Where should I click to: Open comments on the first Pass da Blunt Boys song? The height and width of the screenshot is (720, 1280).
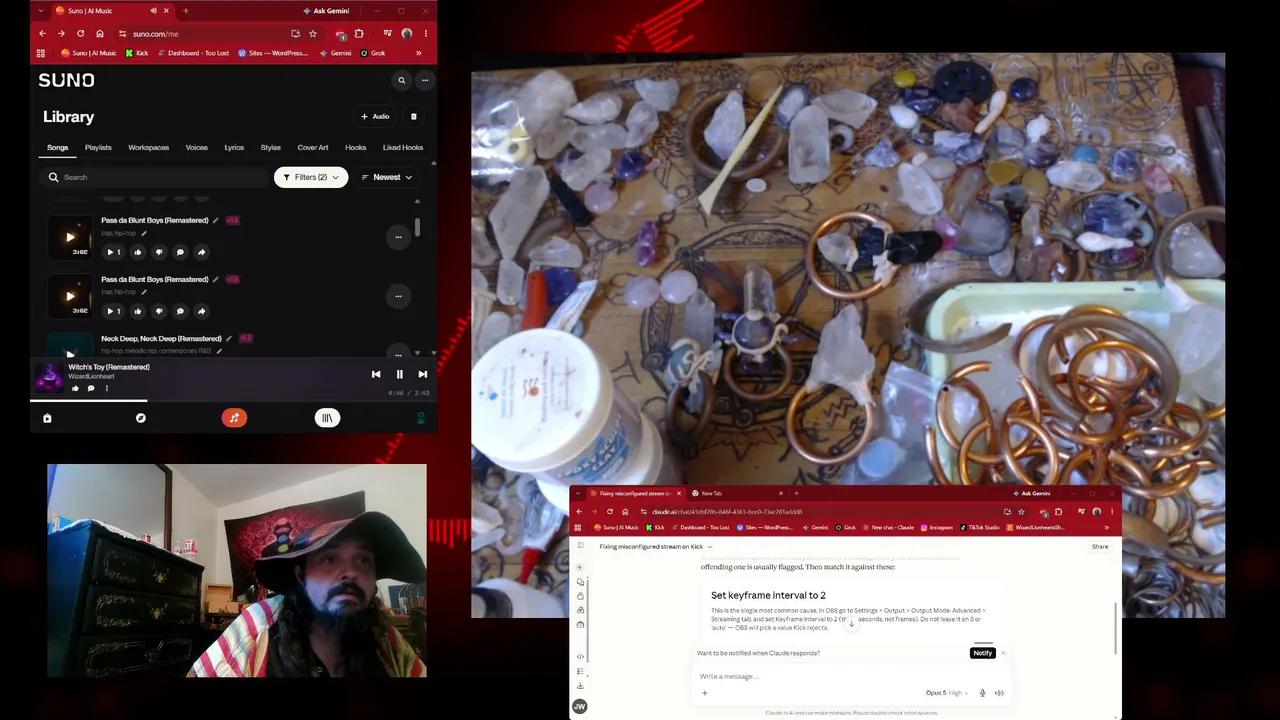point(180,252)
